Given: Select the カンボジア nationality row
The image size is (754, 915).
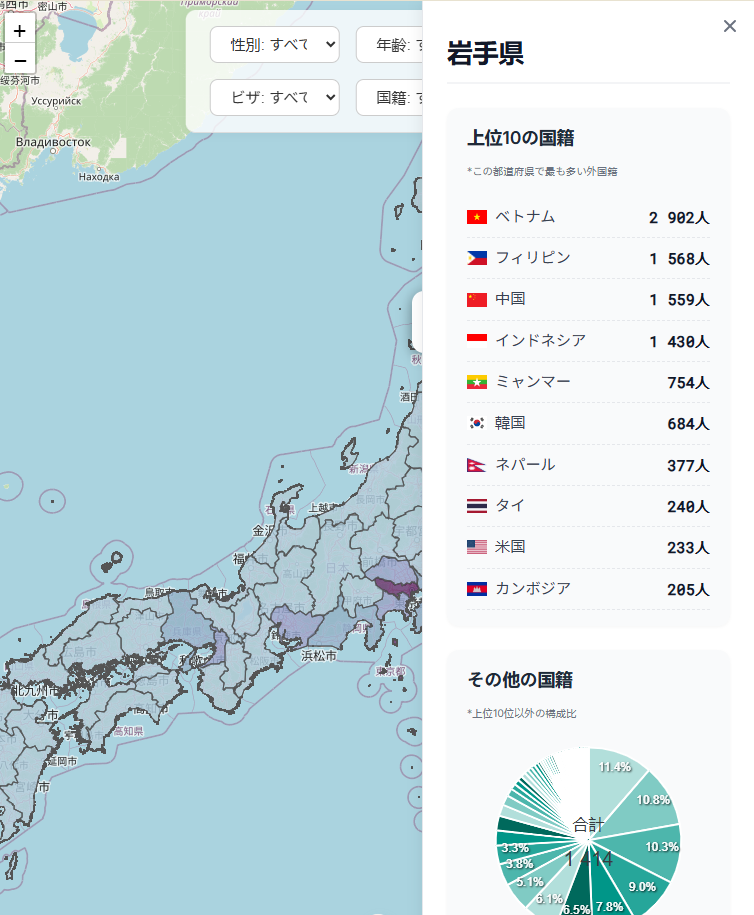Looking at the screenshot, I should (x=588, y=589).
